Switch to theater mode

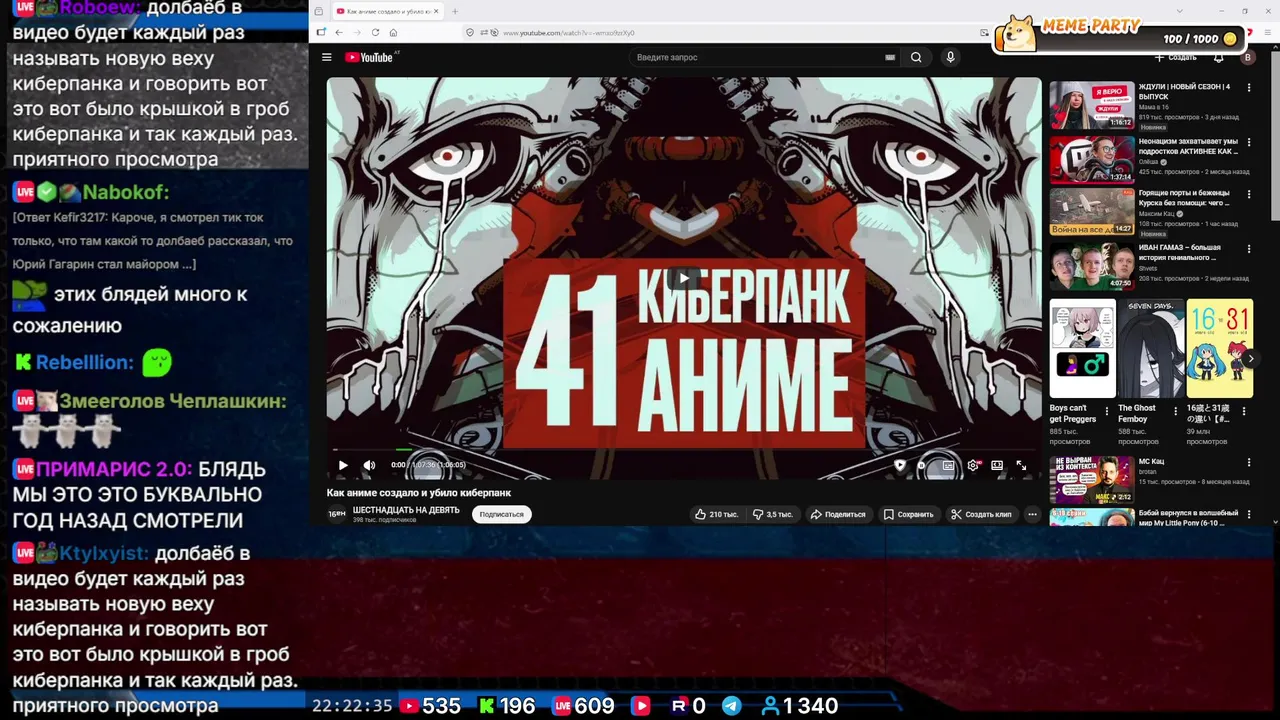coord(997,465)
